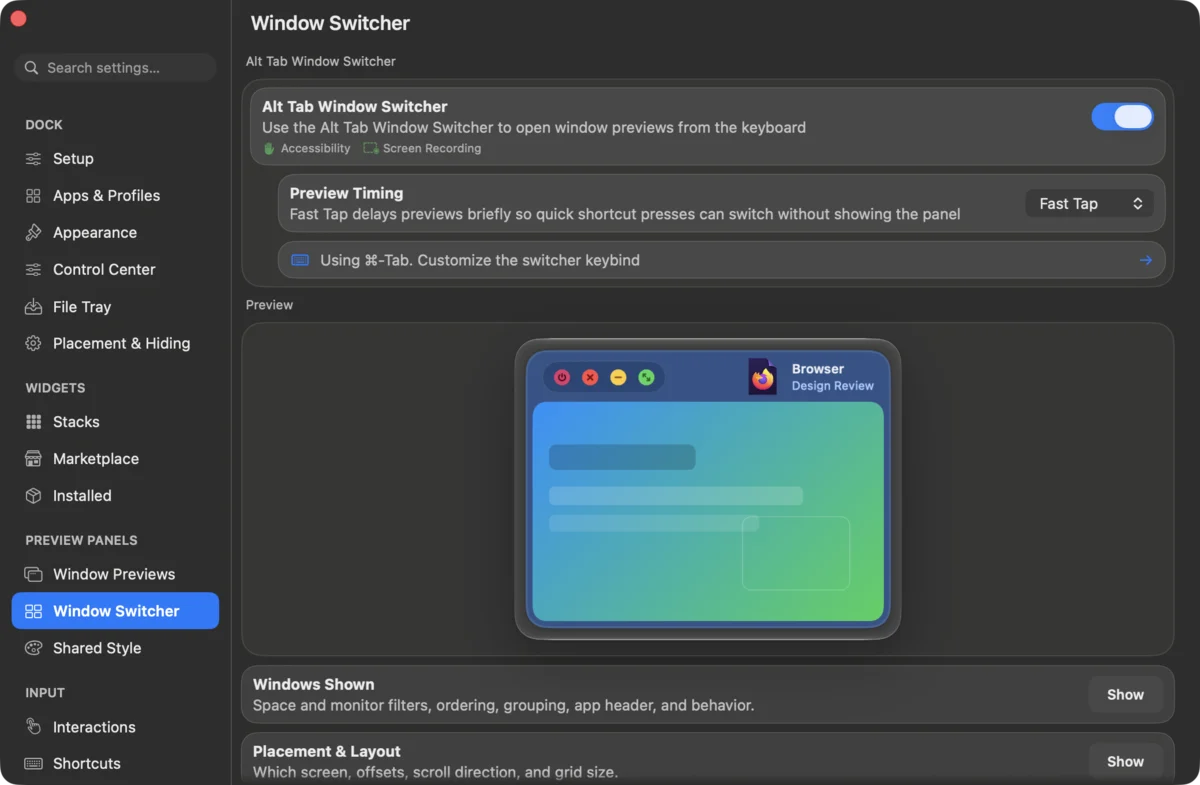The width and height of the screenshot is (1200, 785).
Task: Click the window preview thumbnail
Action: pyautogui.click(x=708, y=512)
